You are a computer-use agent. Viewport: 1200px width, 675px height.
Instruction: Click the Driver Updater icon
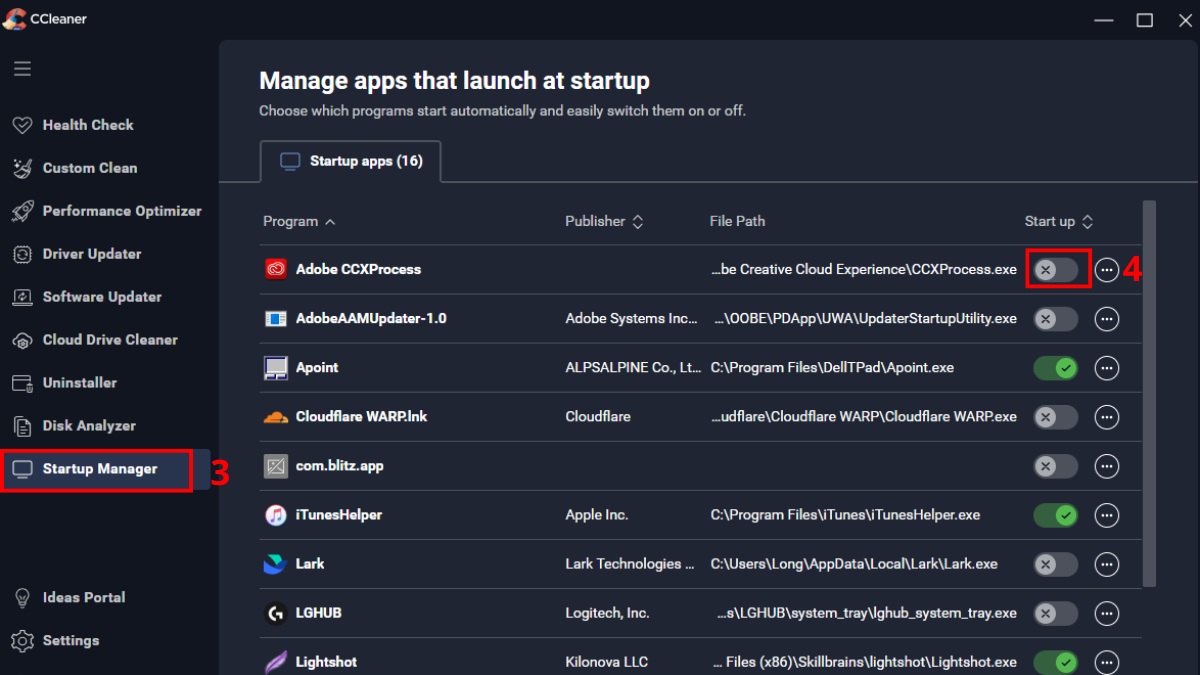click(22, 254)
